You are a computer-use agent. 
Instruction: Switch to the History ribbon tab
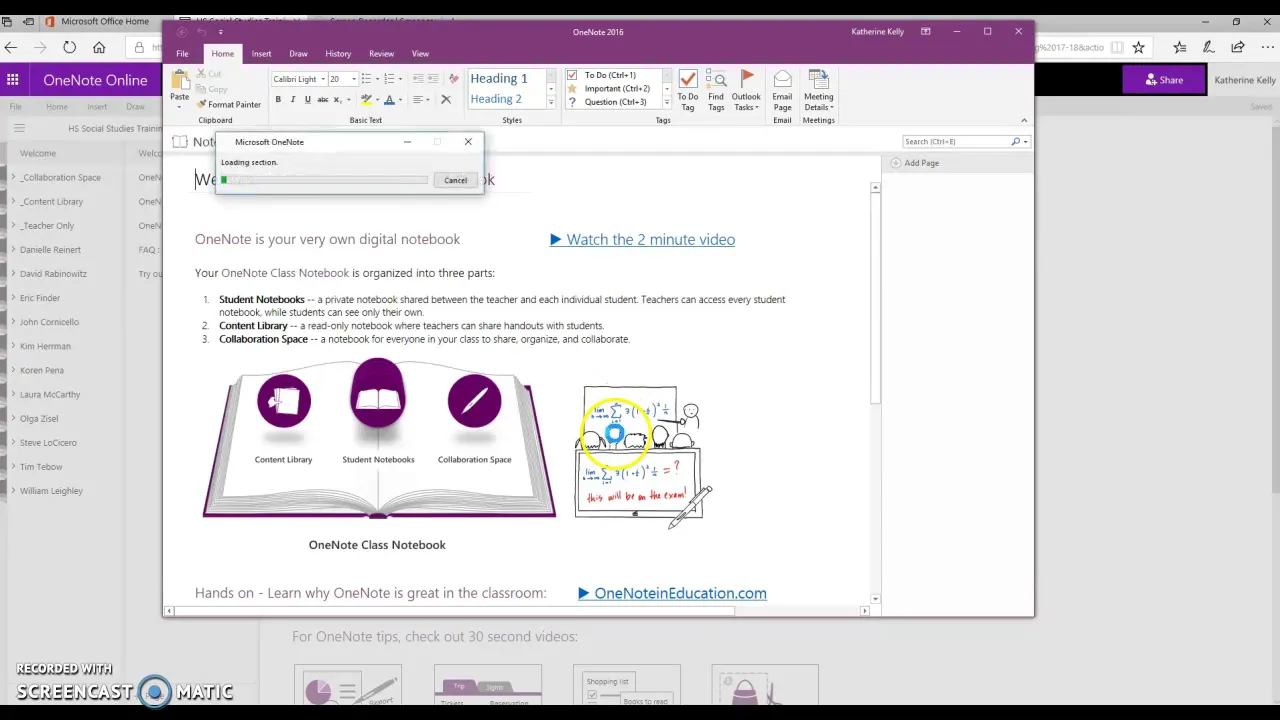pyautogui.click(x=338, y=54)
